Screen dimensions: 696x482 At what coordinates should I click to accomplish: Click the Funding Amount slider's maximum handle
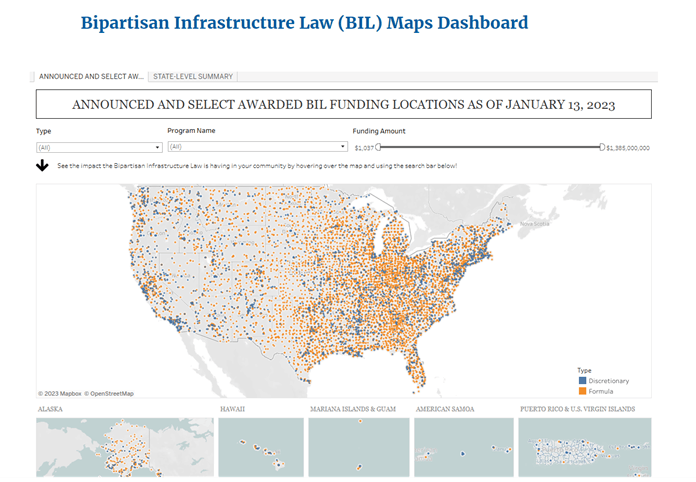coord(602,147)
